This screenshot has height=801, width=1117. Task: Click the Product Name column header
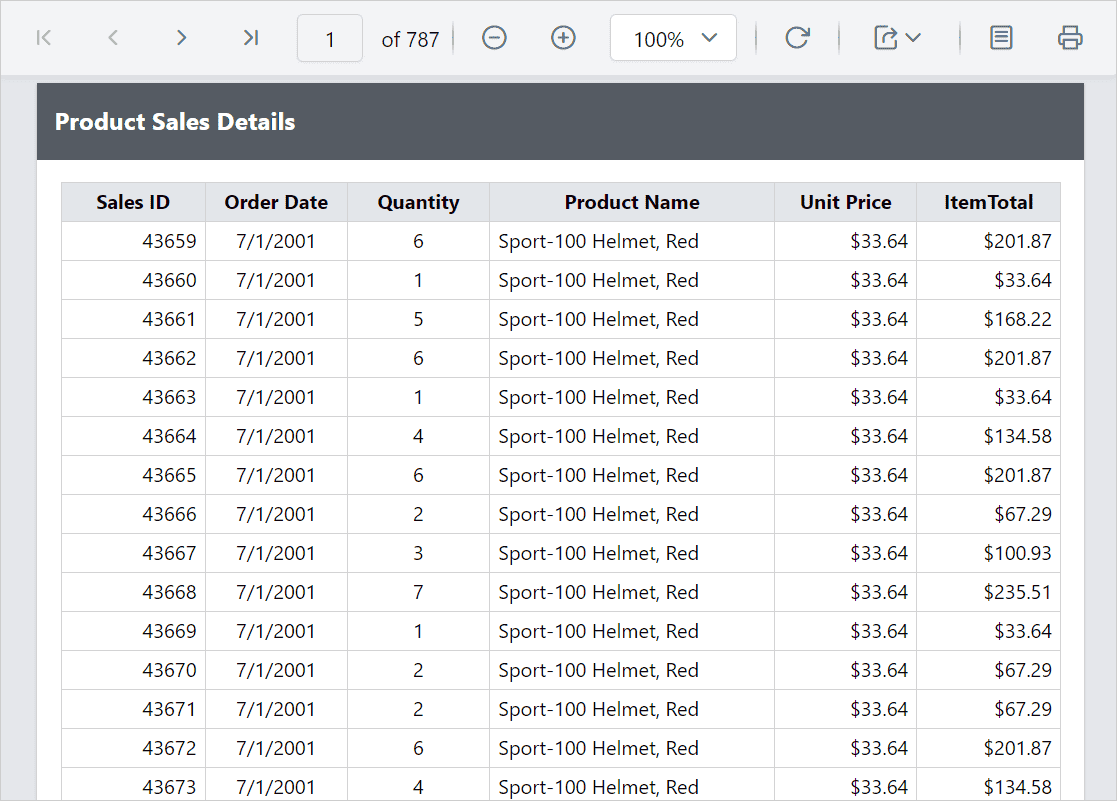(632, 202)
